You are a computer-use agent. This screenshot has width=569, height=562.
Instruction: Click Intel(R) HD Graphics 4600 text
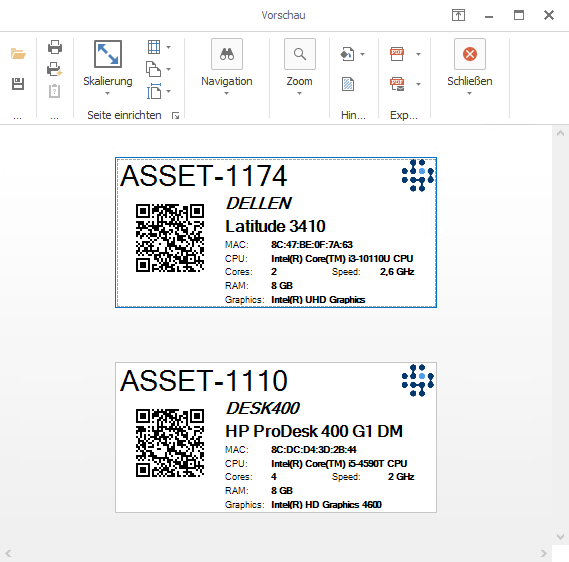pyautogui.click(x=326, y=505)
